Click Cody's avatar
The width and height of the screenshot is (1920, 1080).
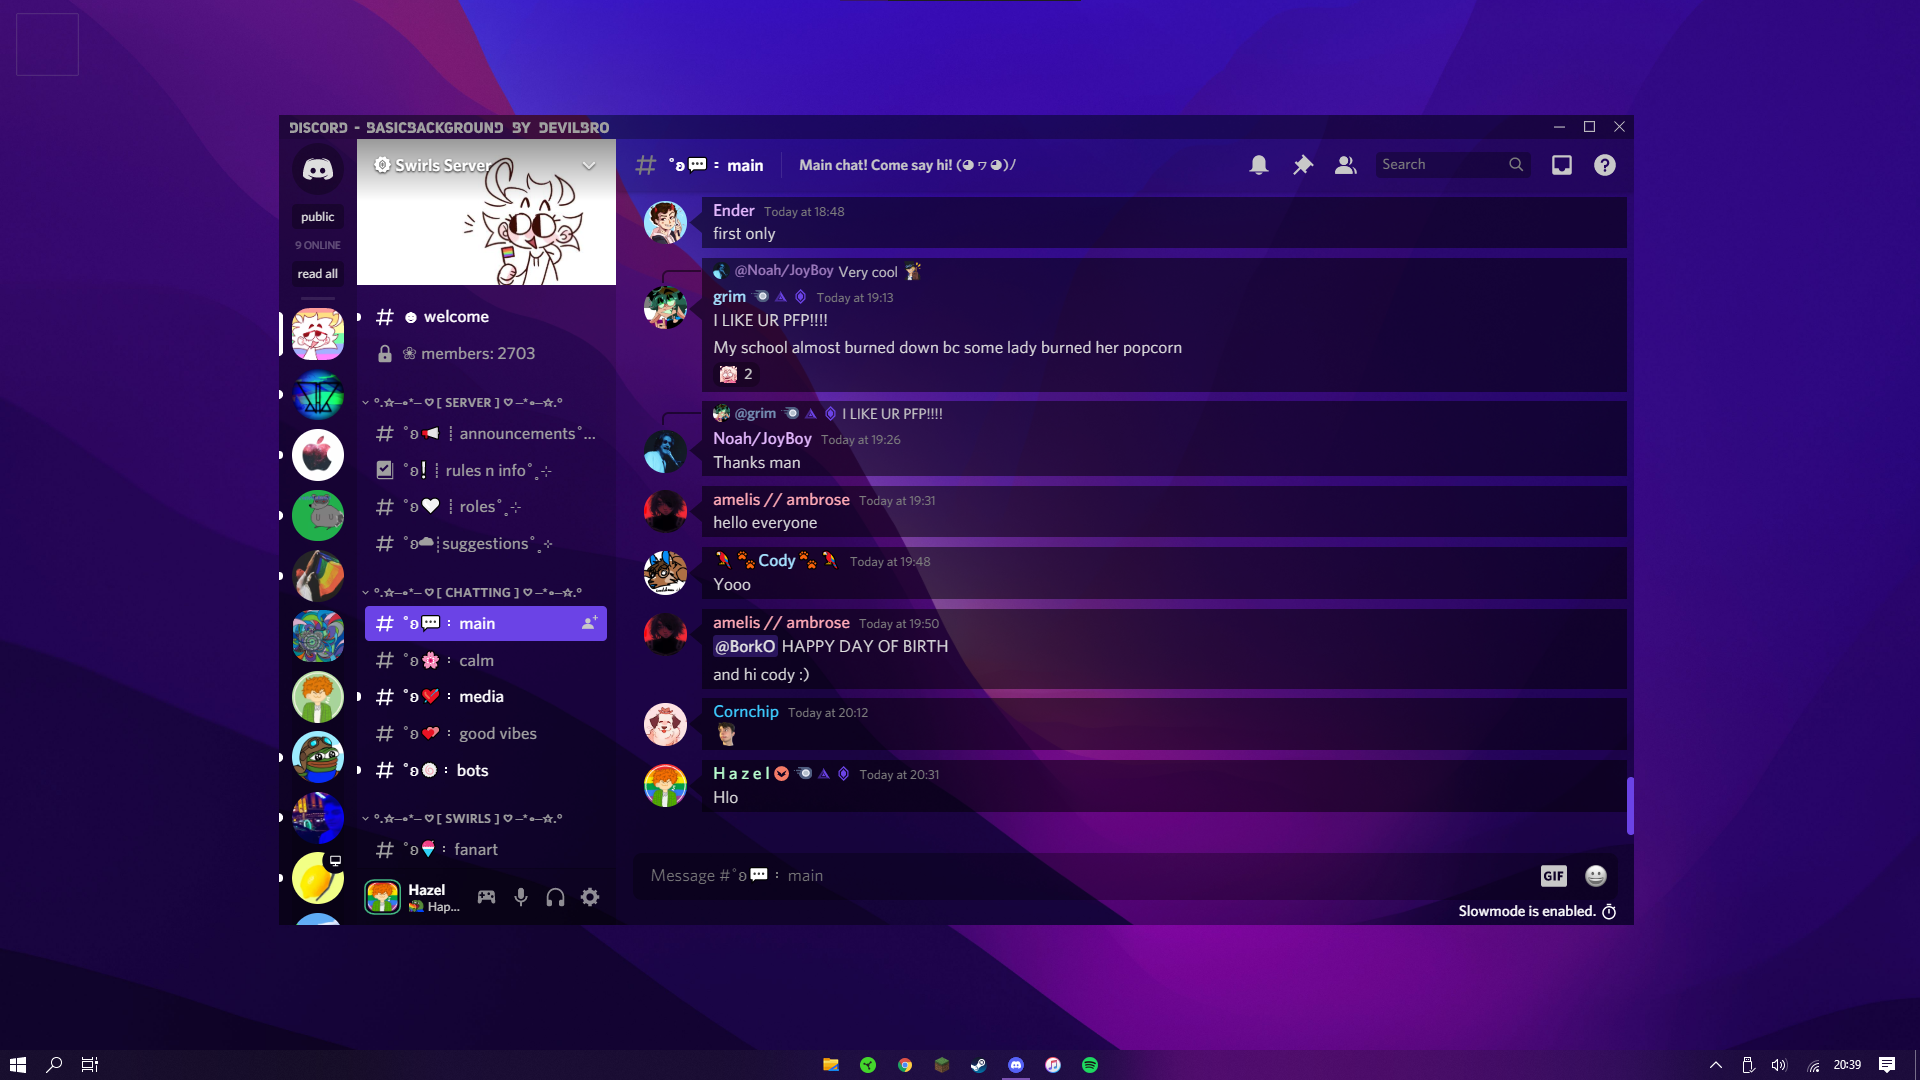point(665,573)
